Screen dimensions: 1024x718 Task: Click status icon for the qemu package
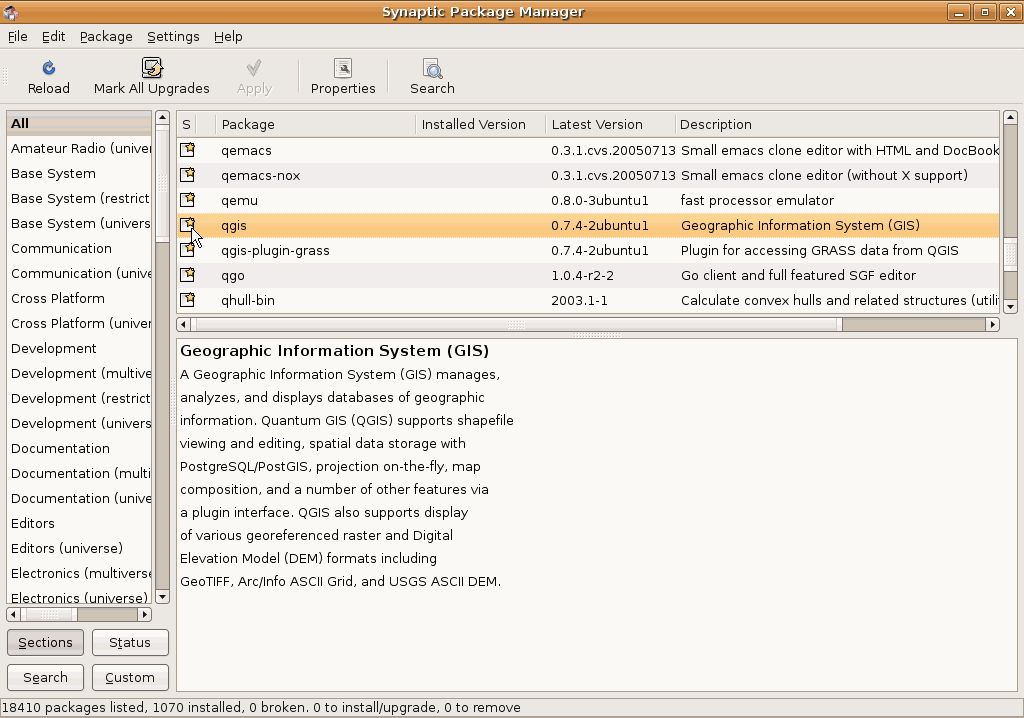click(187, 199)
